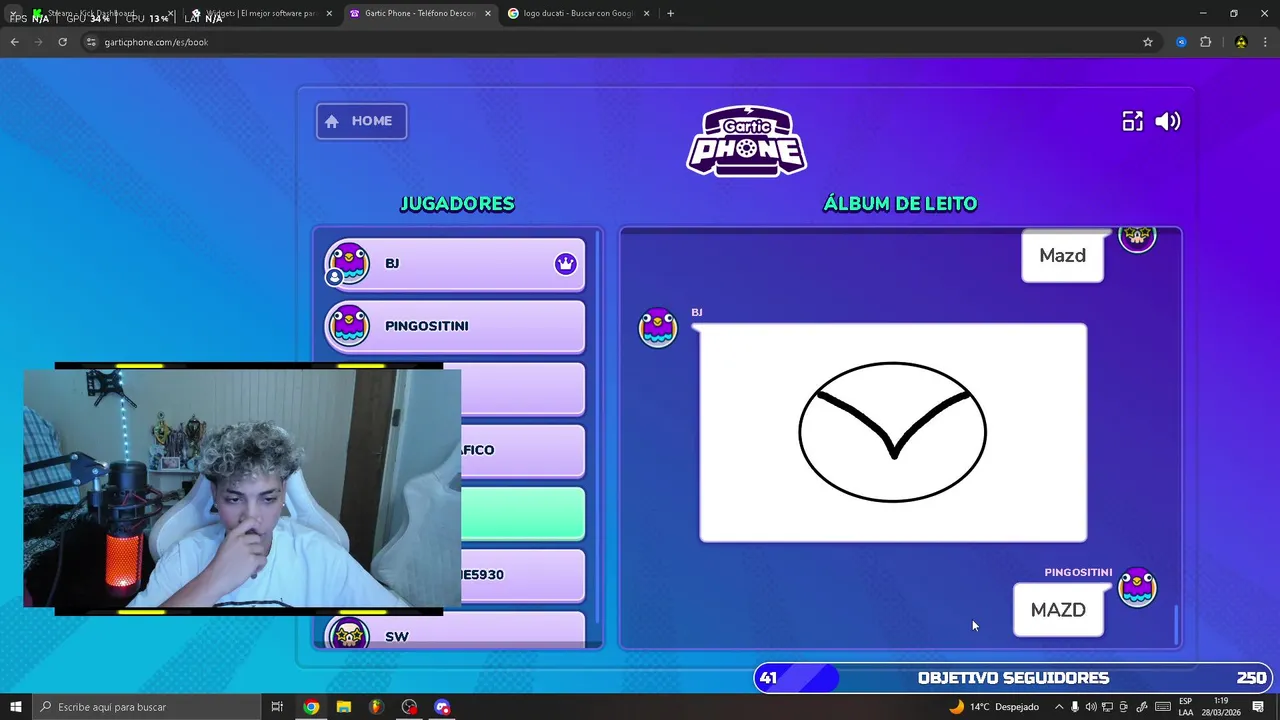Select player PINGOSITINI in players list
The width and height of the screenshot is (1280, 720).
coord(454,326)
